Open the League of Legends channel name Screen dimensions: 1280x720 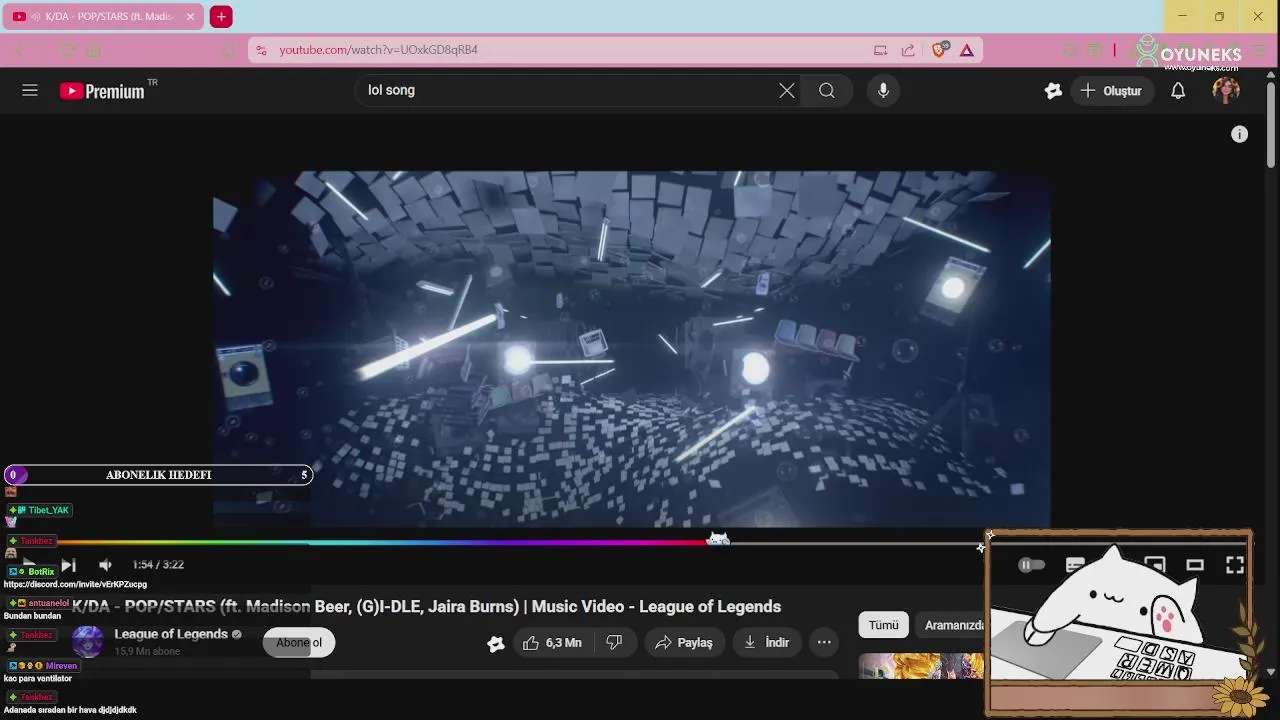point(171,634)
